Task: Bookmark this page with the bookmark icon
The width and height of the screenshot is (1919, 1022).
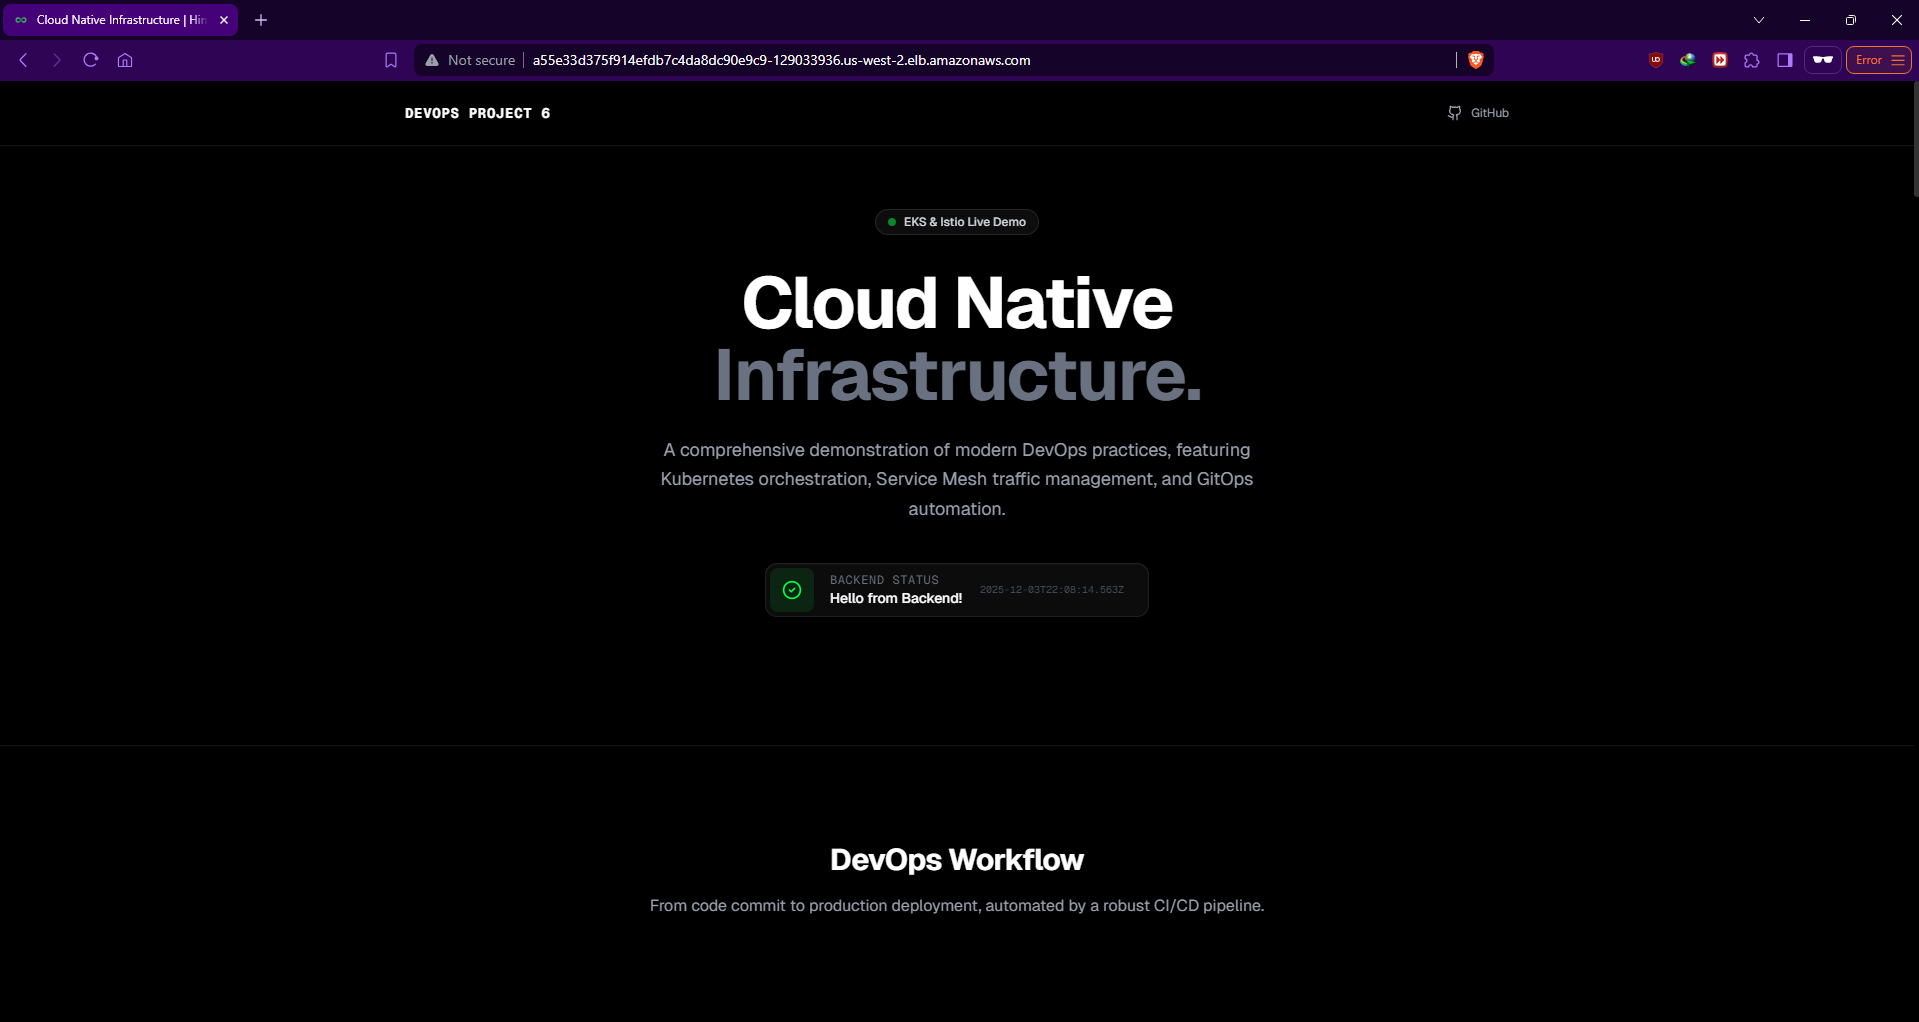Action: click(391, 60)
